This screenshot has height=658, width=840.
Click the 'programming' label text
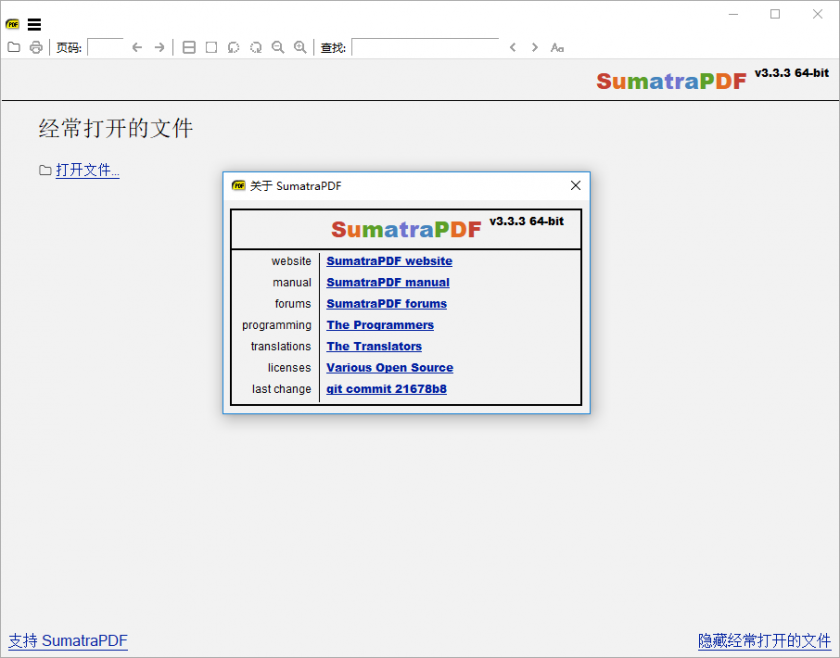[276, 326]
